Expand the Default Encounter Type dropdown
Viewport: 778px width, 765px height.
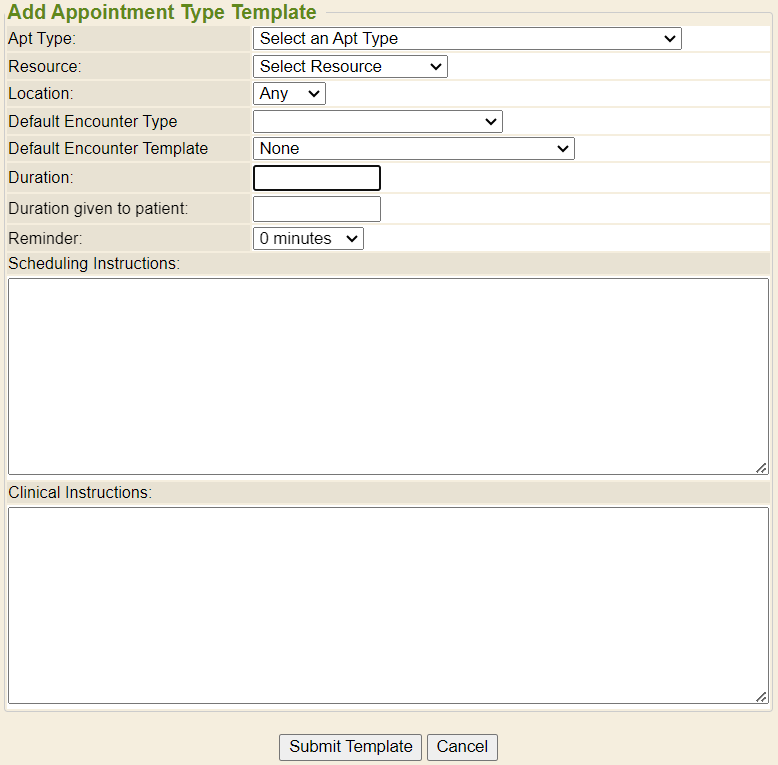[377, 122]
